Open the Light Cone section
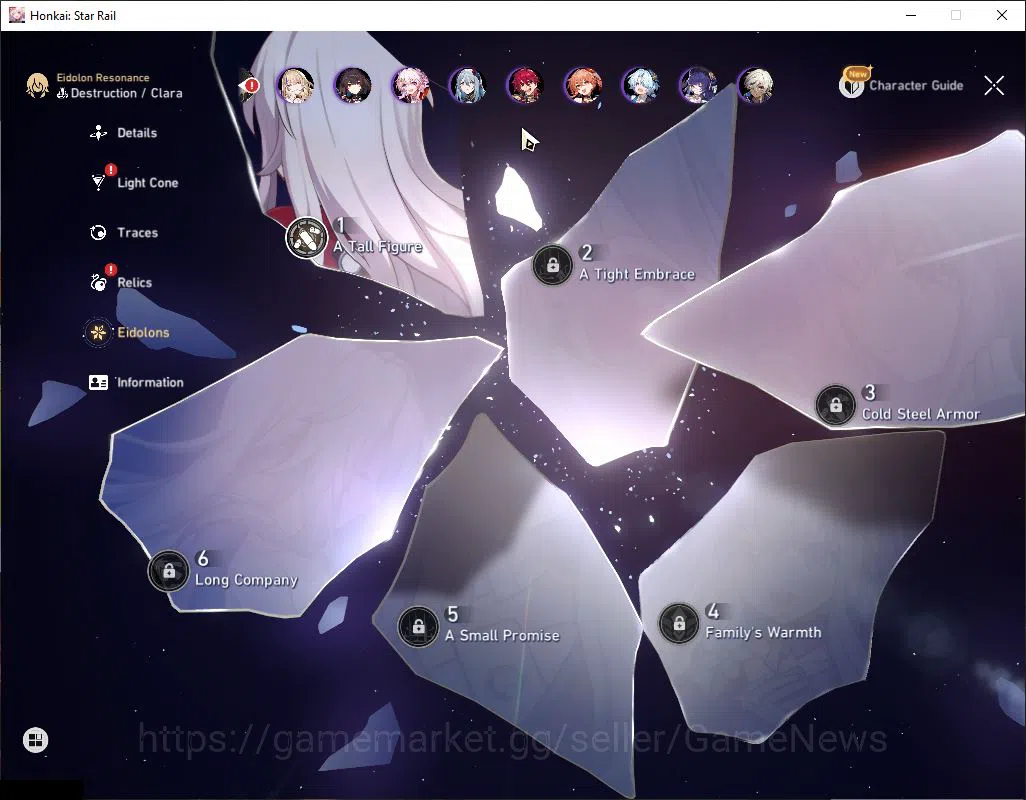The height and width of the screenshot is (800, 1026). (x=134, y=183)
